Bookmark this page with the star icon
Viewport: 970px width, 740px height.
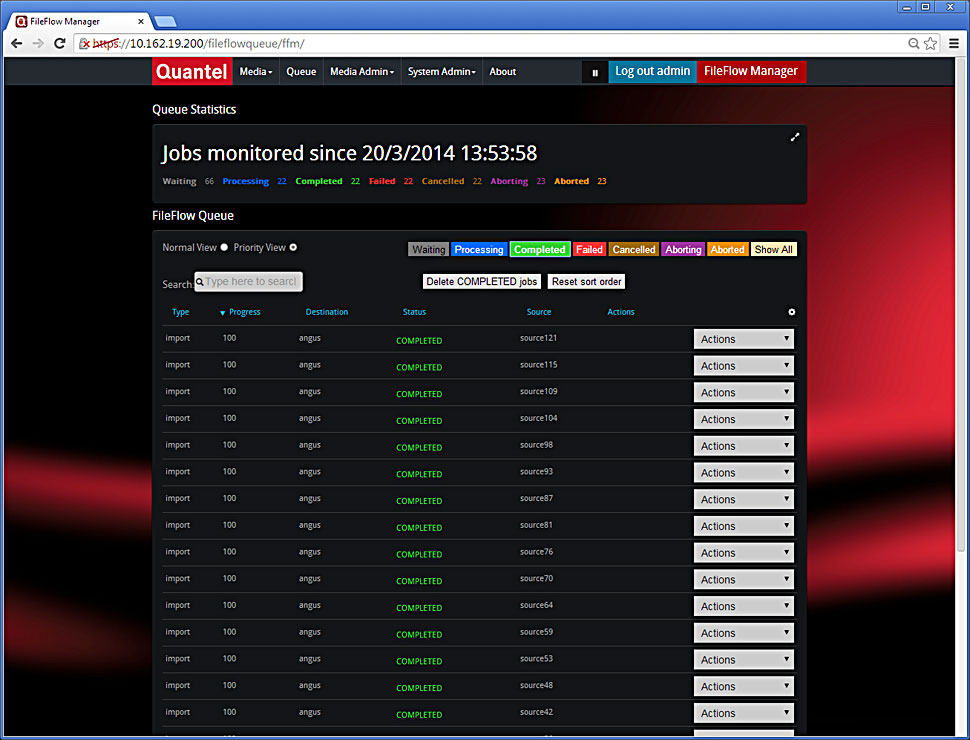pyautogui.click(x=930, y=43)
